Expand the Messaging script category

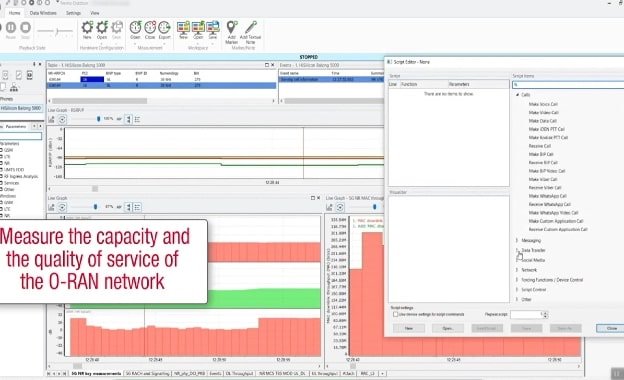coord(517,240)
